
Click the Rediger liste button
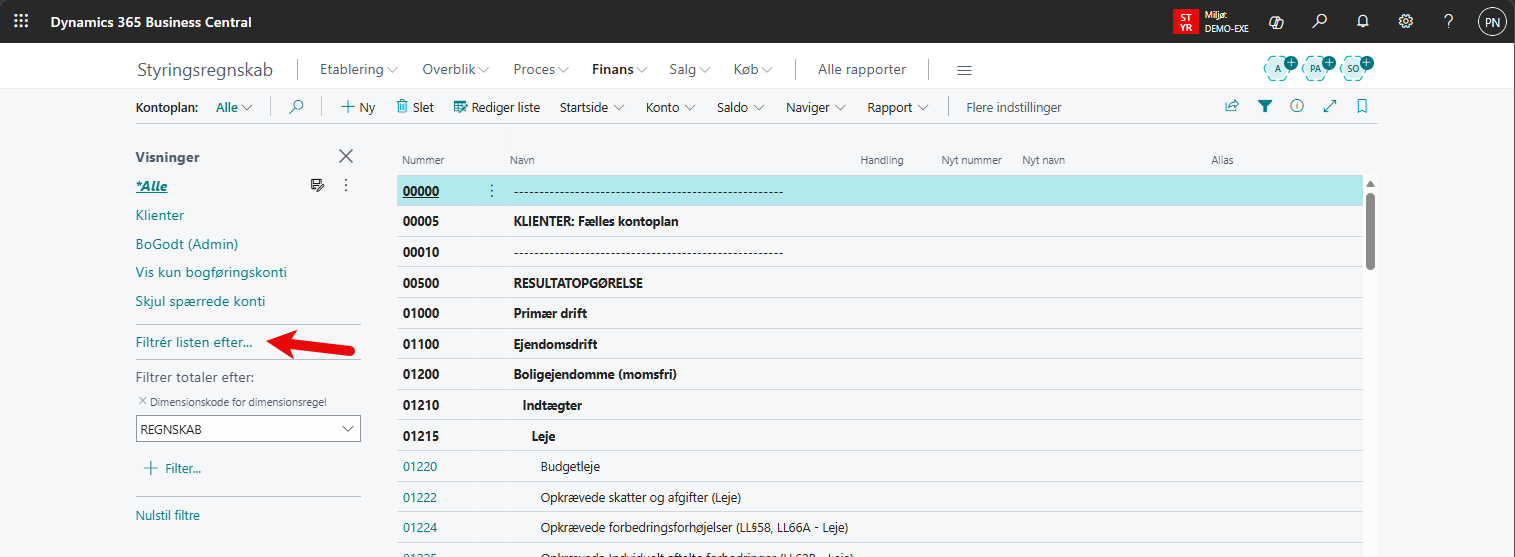pyautogui.click(x=496, y=107)
